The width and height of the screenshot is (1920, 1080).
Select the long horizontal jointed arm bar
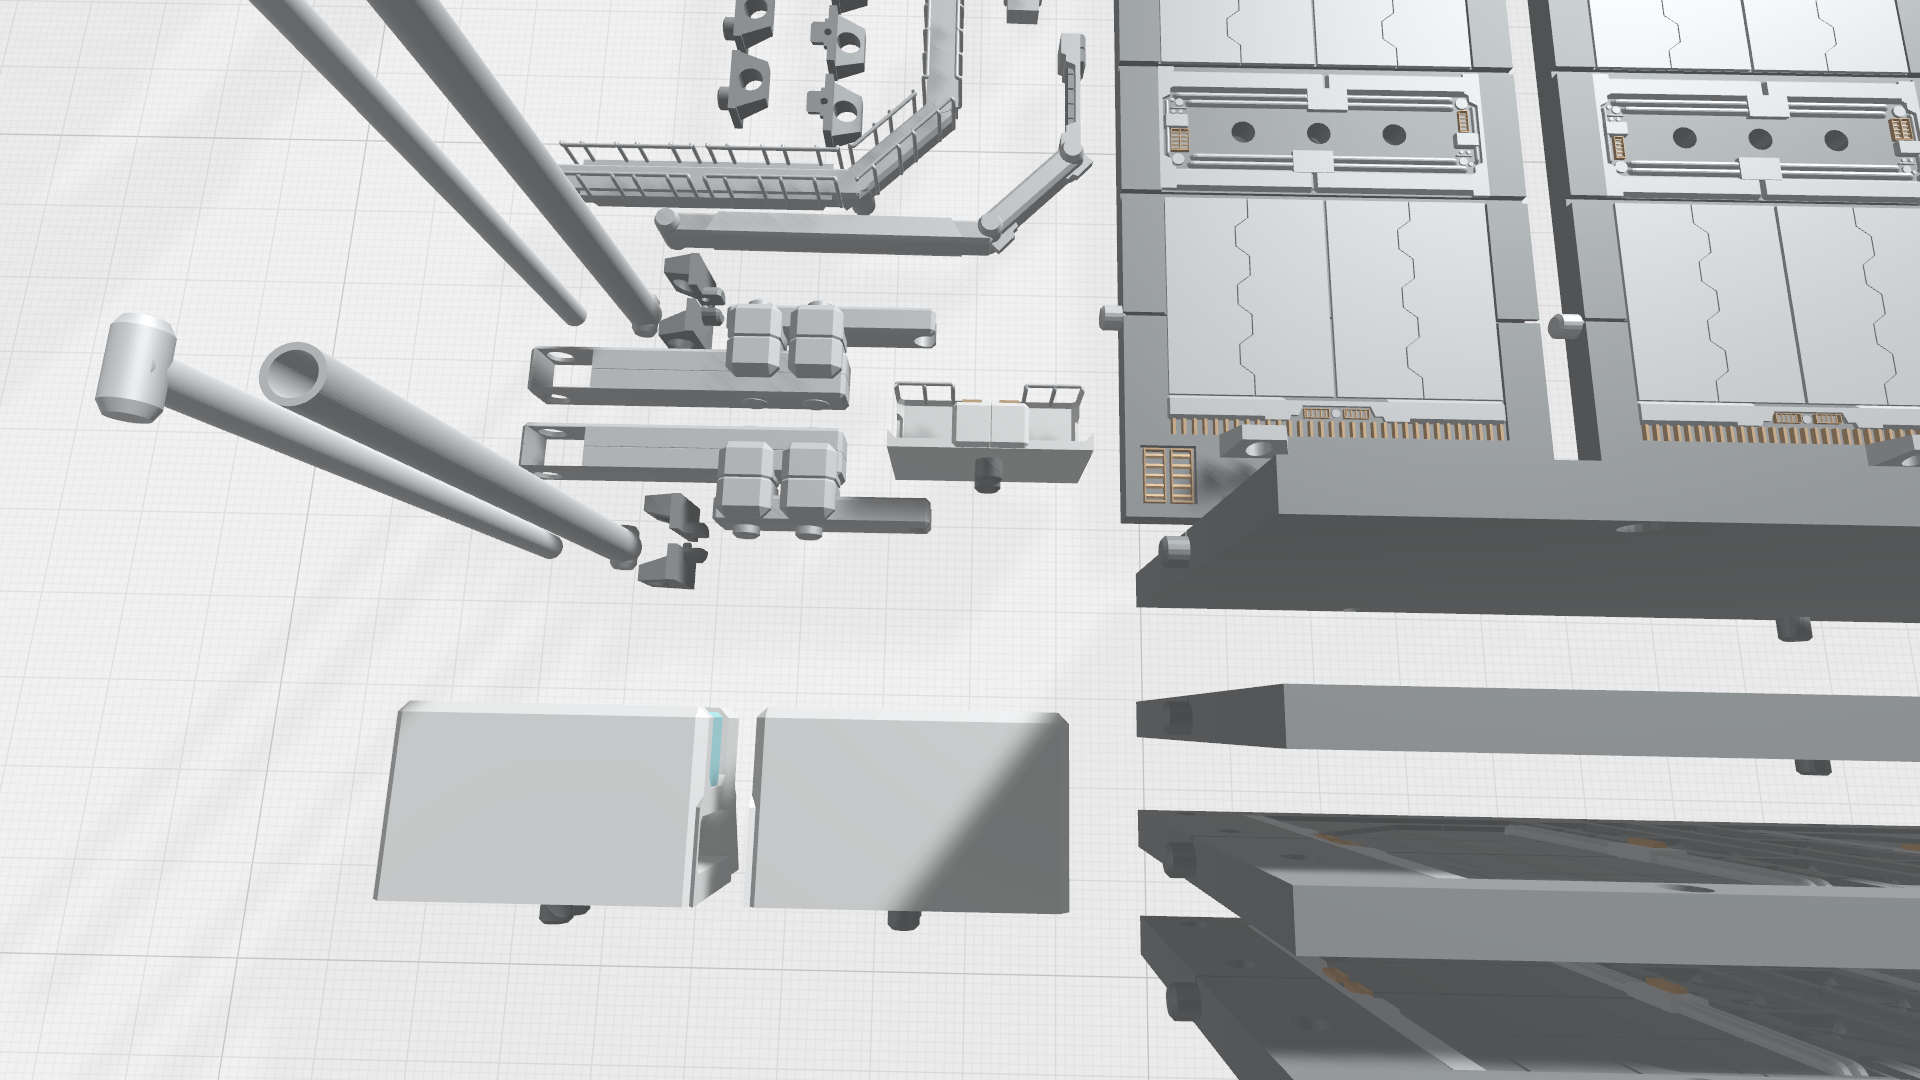(825, 233)
